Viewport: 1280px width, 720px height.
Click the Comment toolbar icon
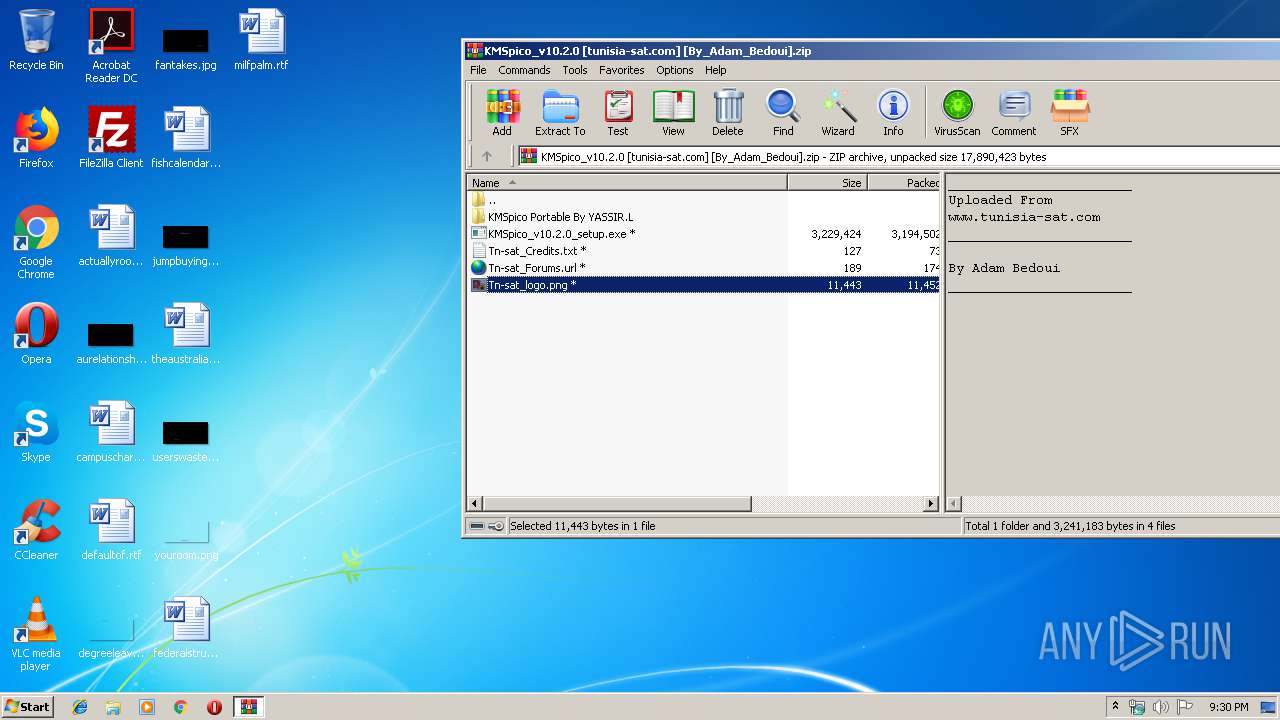point(1014,112)
